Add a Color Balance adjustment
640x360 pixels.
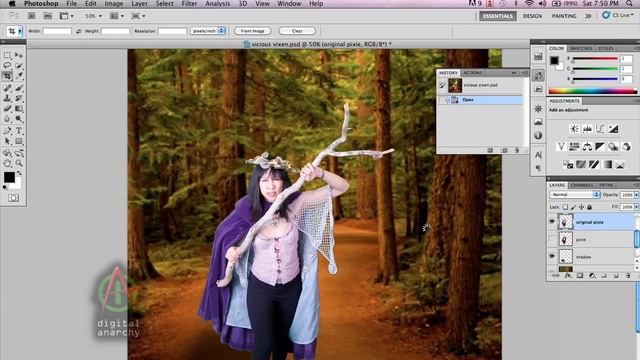[587, 147]
